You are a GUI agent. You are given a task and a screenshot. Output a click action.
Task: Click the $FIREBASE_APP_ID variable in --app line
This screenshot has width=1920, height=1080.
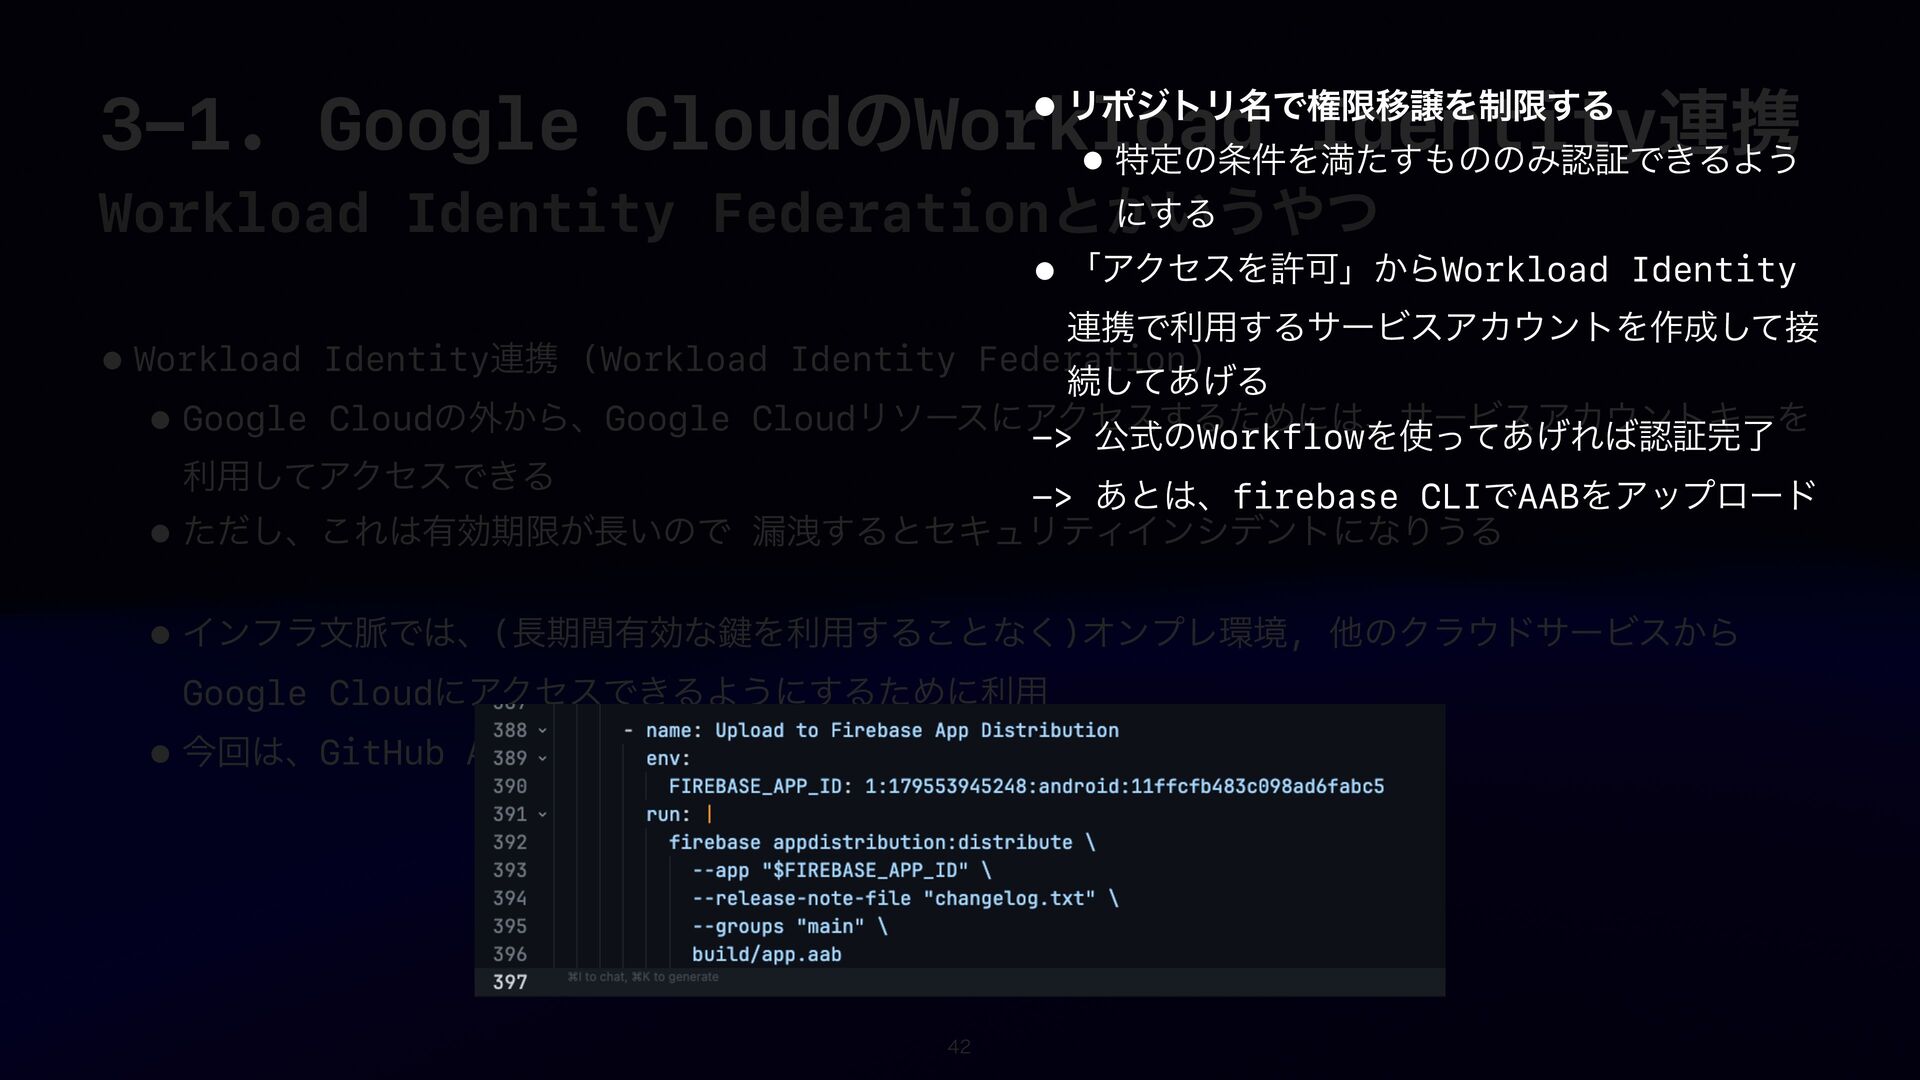point(866,870)
